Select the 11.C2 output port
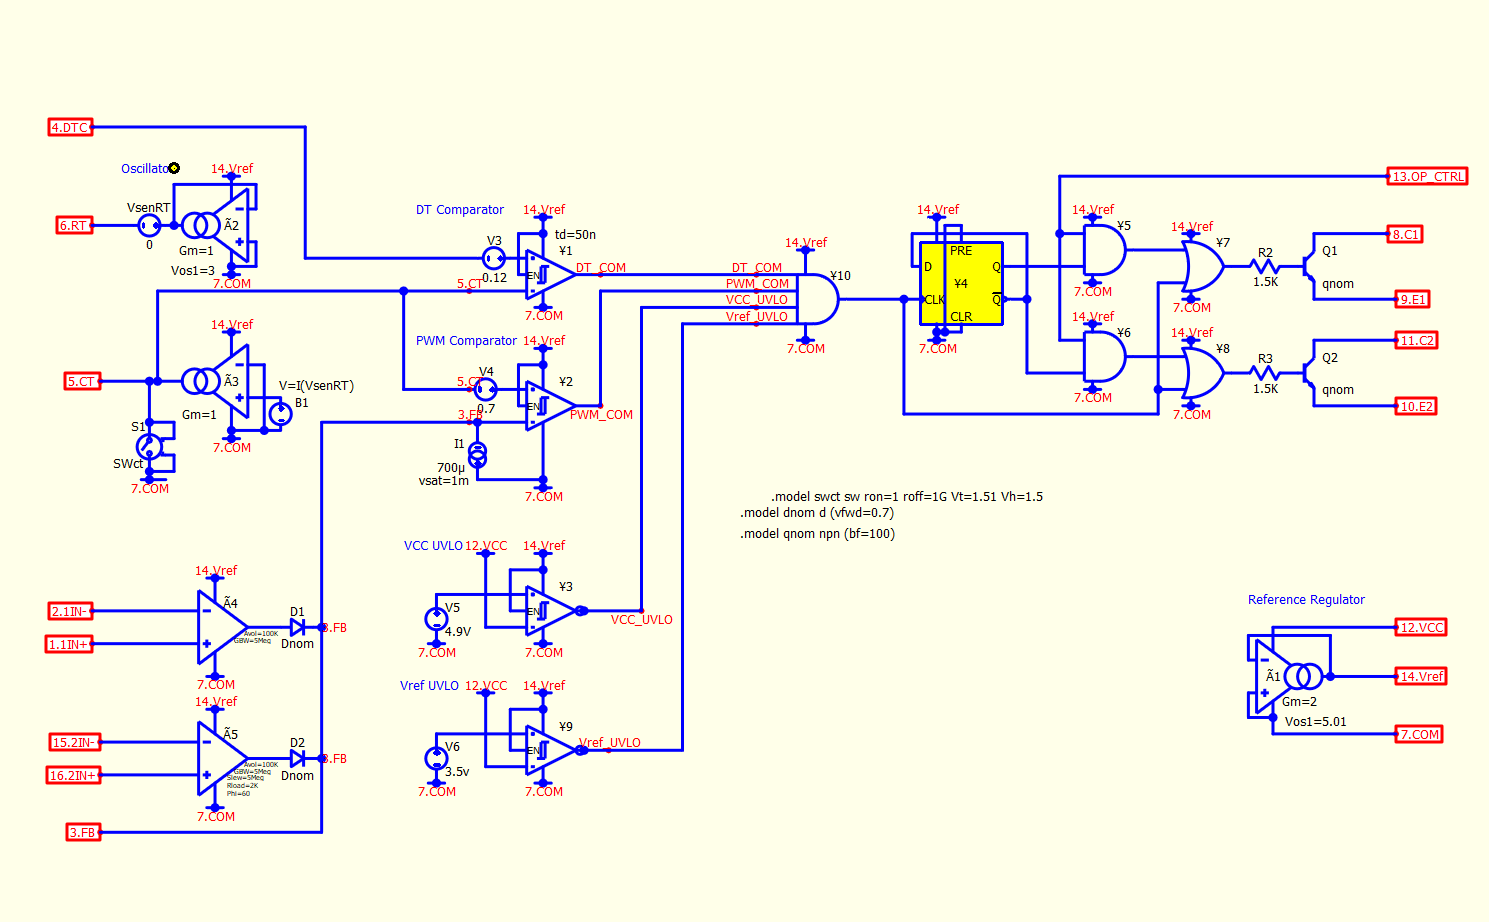This screenshot has width=1489, height=922. [1416, 340]
